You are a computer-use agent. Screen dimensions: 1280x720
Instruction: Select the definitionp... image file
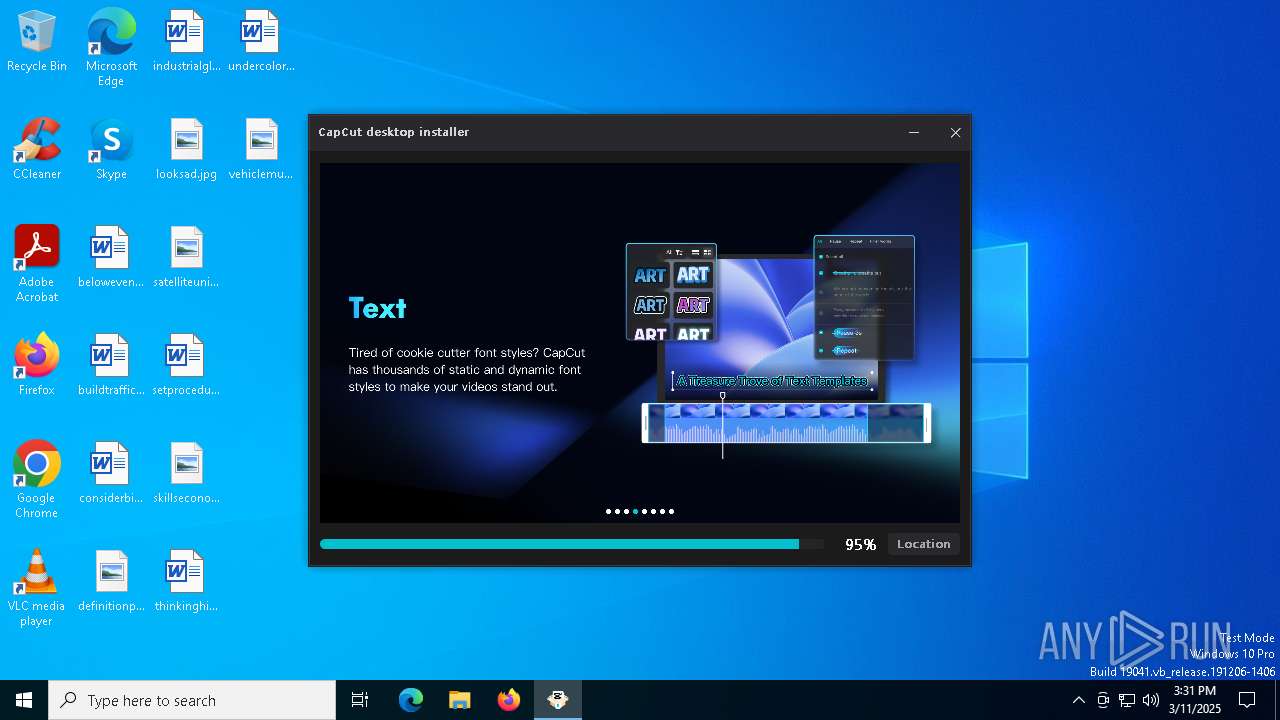[x=111, y=582]
